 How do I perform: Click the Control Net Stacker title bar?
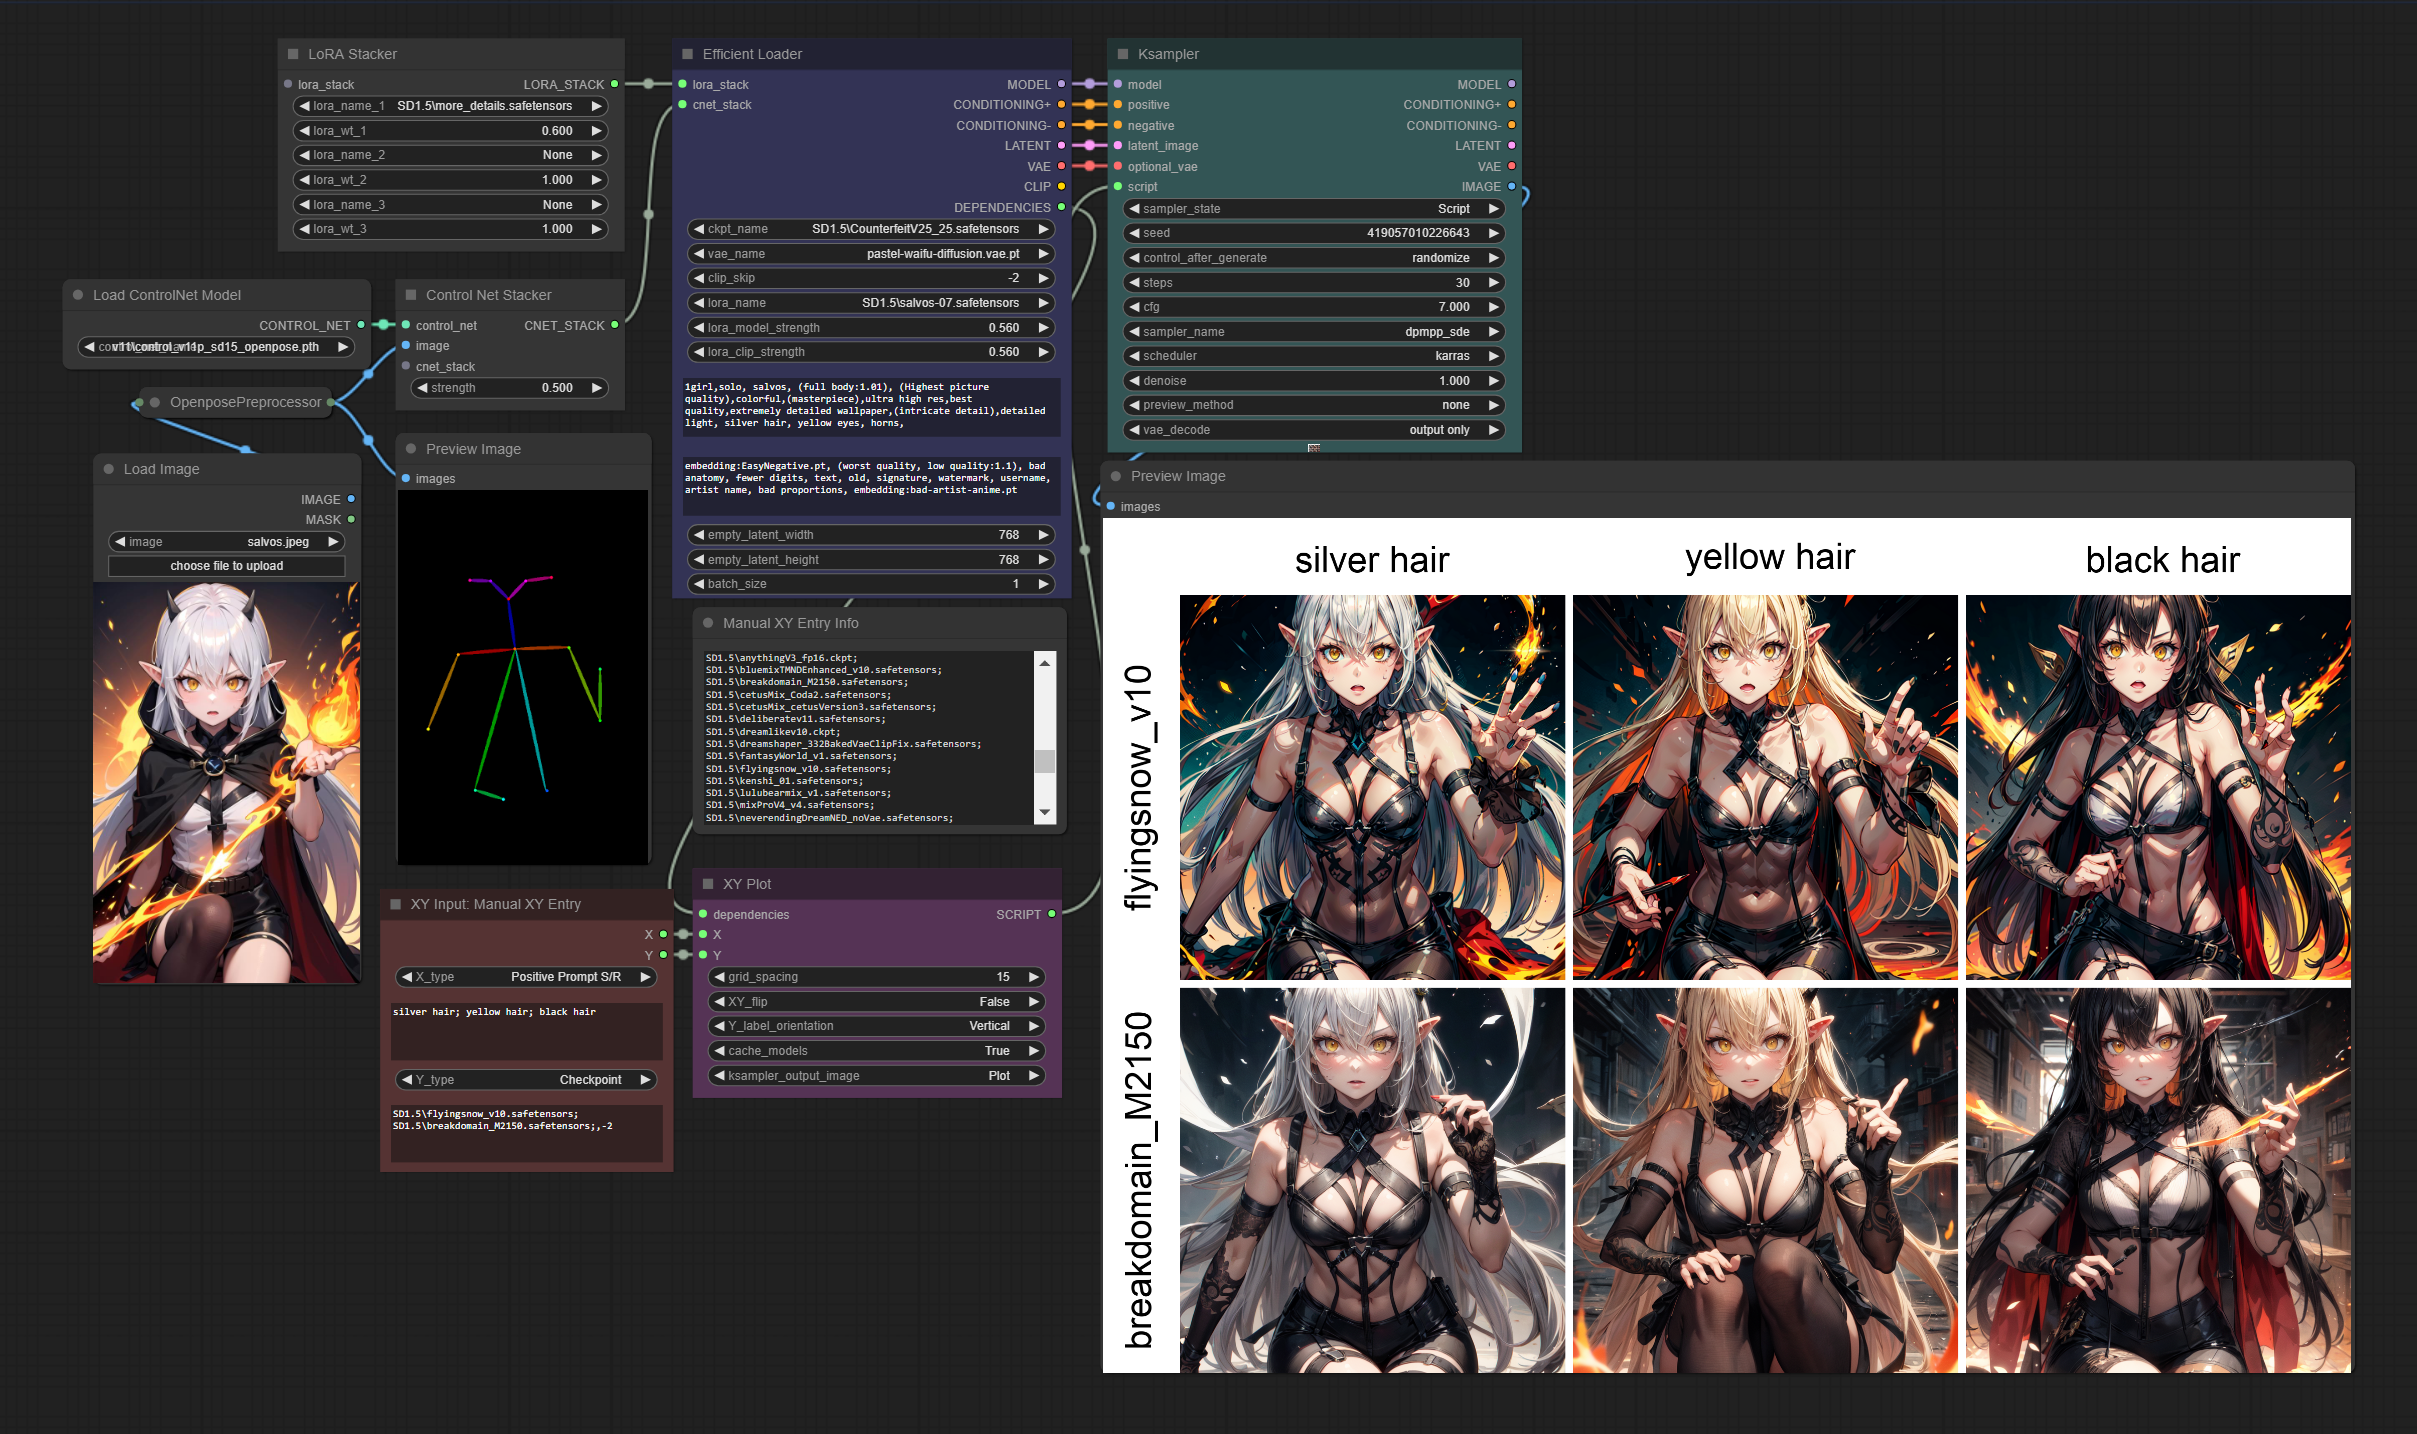pyautogui.click(x=488, y=295)
